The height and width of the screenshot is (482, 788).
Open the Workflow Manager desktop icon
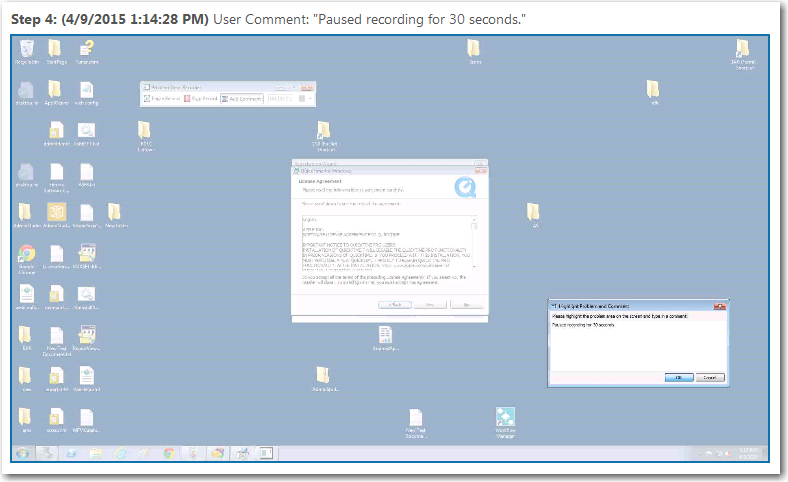[505, 419]
